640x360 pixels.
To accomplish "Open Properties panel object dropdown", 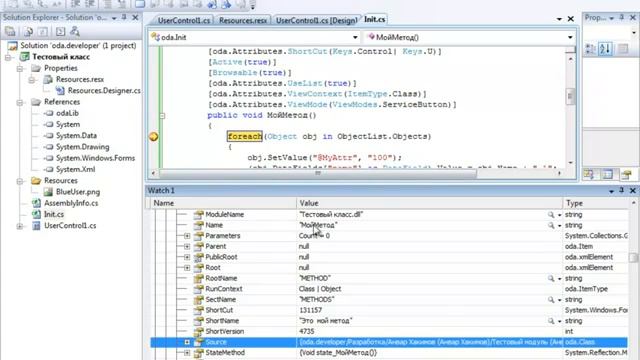I will point(634,32).
